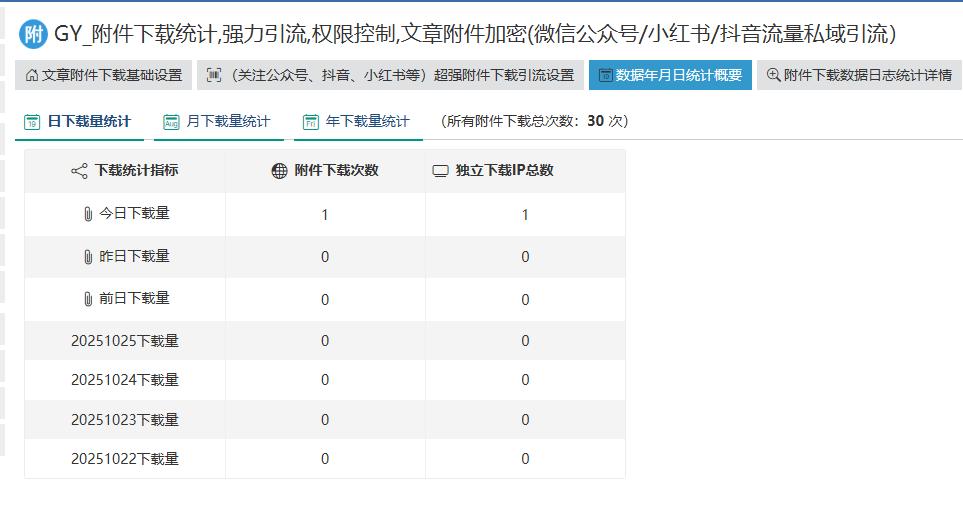Screen dimensions: 963x511
Task: Open 附件下载数据日志统计详情 page
Action: 866,75
